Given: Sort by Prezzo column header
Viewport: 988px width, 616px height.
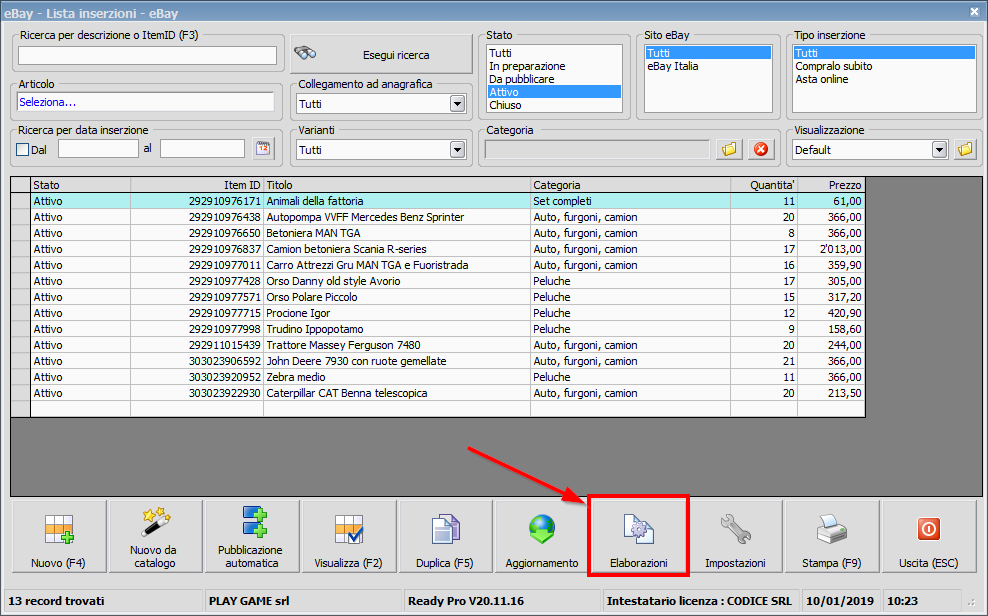Looking at the screenshot, I should [x=831, y=185].
